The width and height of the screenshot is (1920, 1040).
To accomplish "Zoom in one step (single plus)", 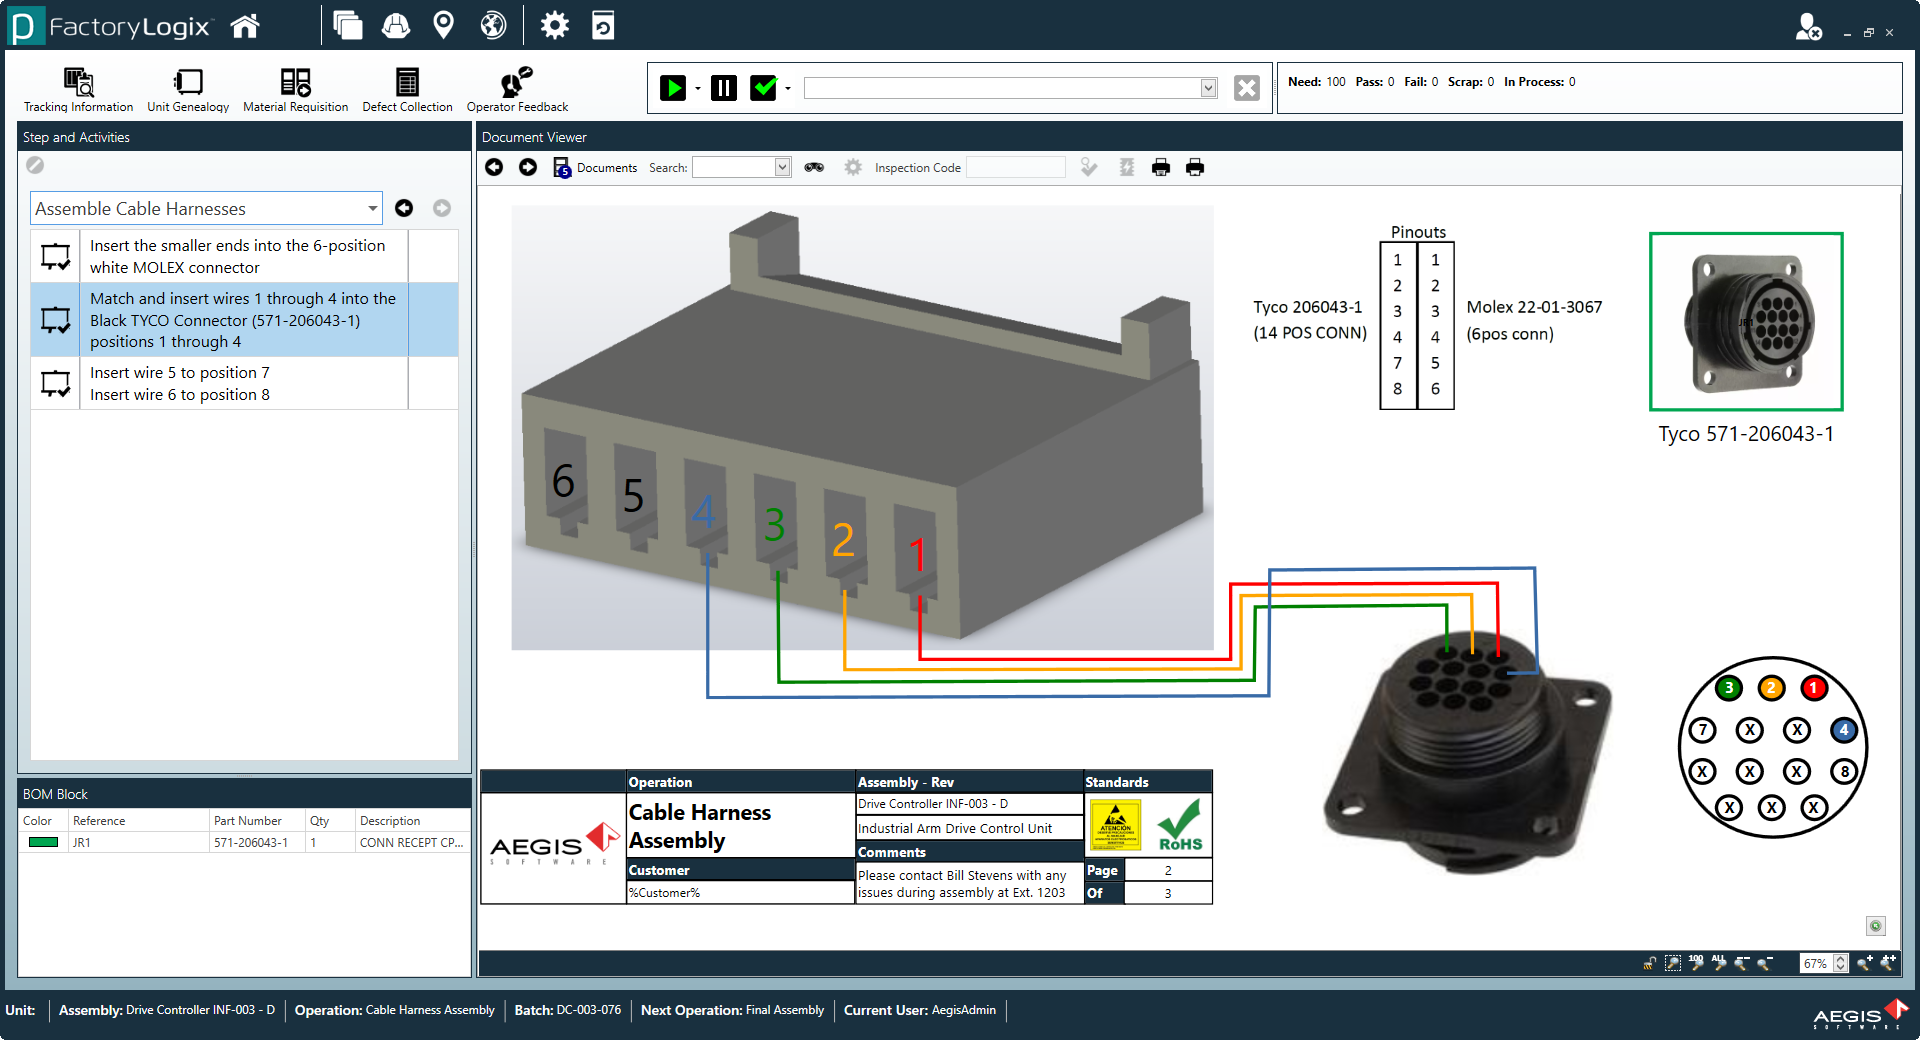I will [x=1865, y=963].
